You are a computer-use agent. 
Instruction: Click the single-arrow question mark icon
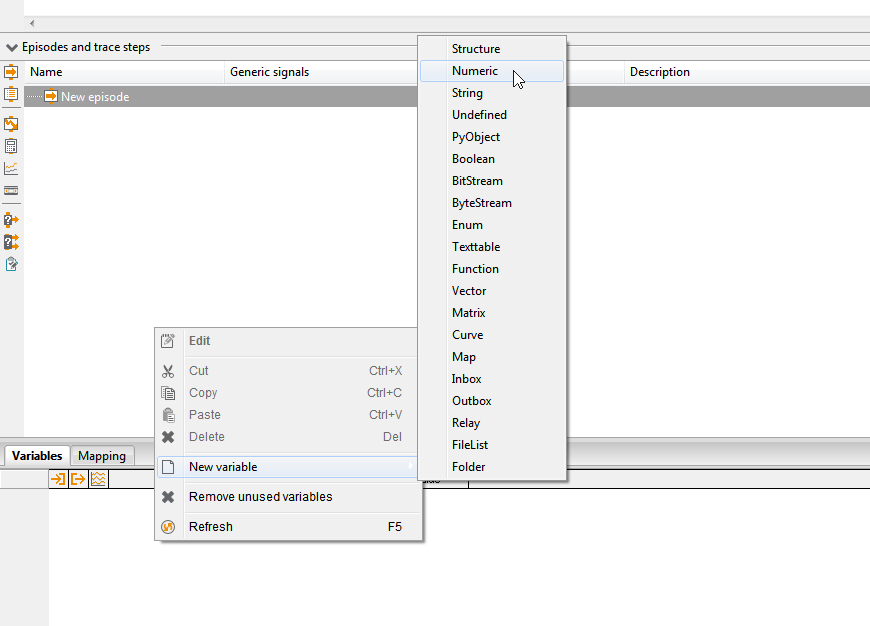pyautogui.click(x=11, y=220)
